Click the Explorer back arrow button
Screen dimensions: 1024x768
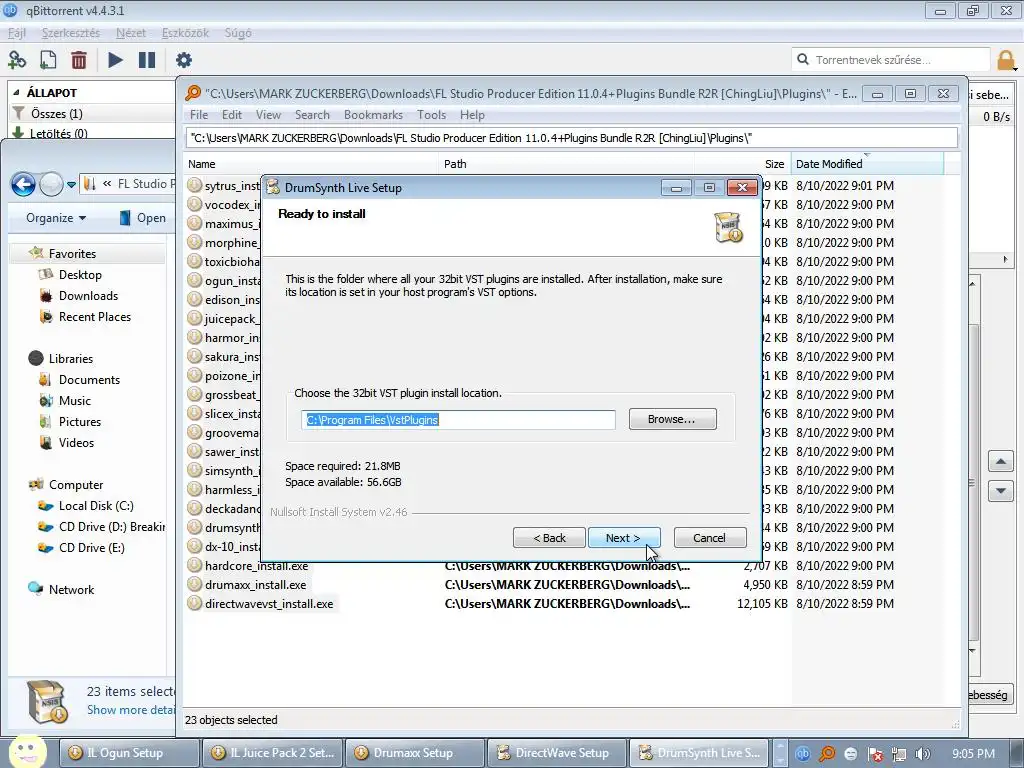[24, 185]
